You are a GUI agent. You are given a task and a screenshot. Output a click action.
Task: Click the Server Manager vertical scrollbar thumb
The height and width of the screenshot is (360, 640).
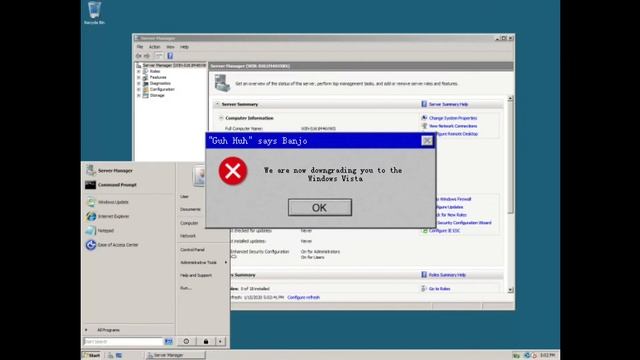coord(510,157)
